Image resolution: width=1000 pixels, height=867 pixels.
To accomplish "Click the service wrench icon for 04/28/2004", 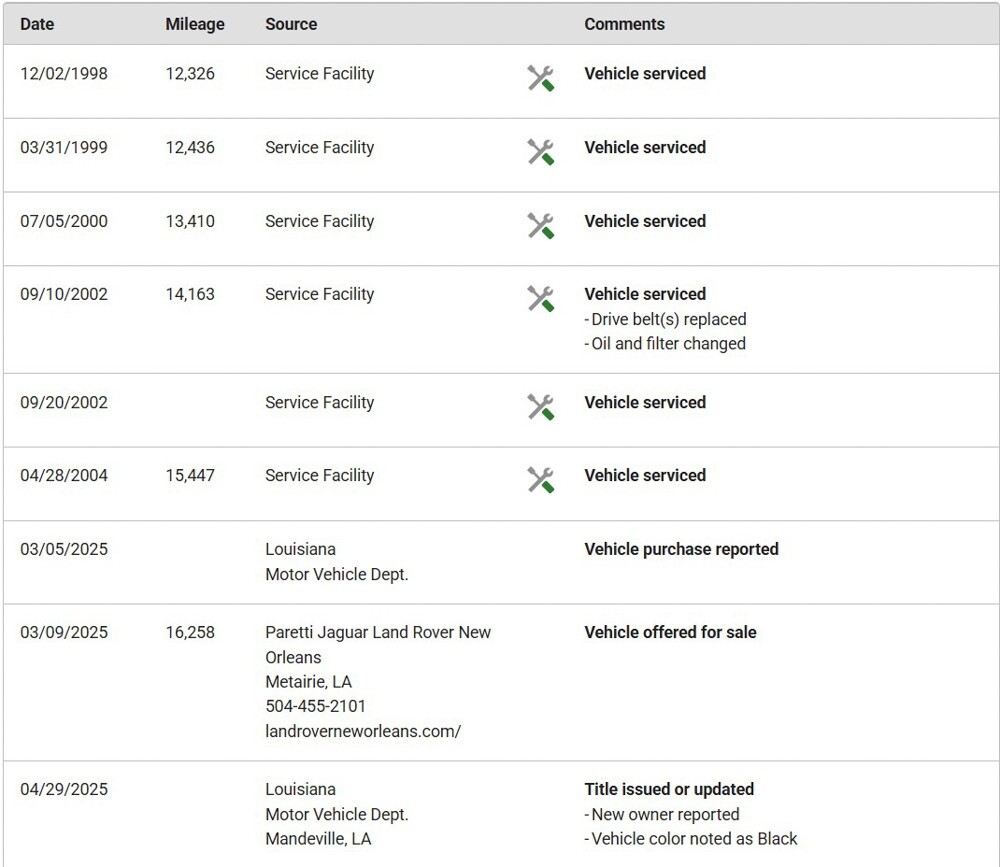I will pos(540,480).
